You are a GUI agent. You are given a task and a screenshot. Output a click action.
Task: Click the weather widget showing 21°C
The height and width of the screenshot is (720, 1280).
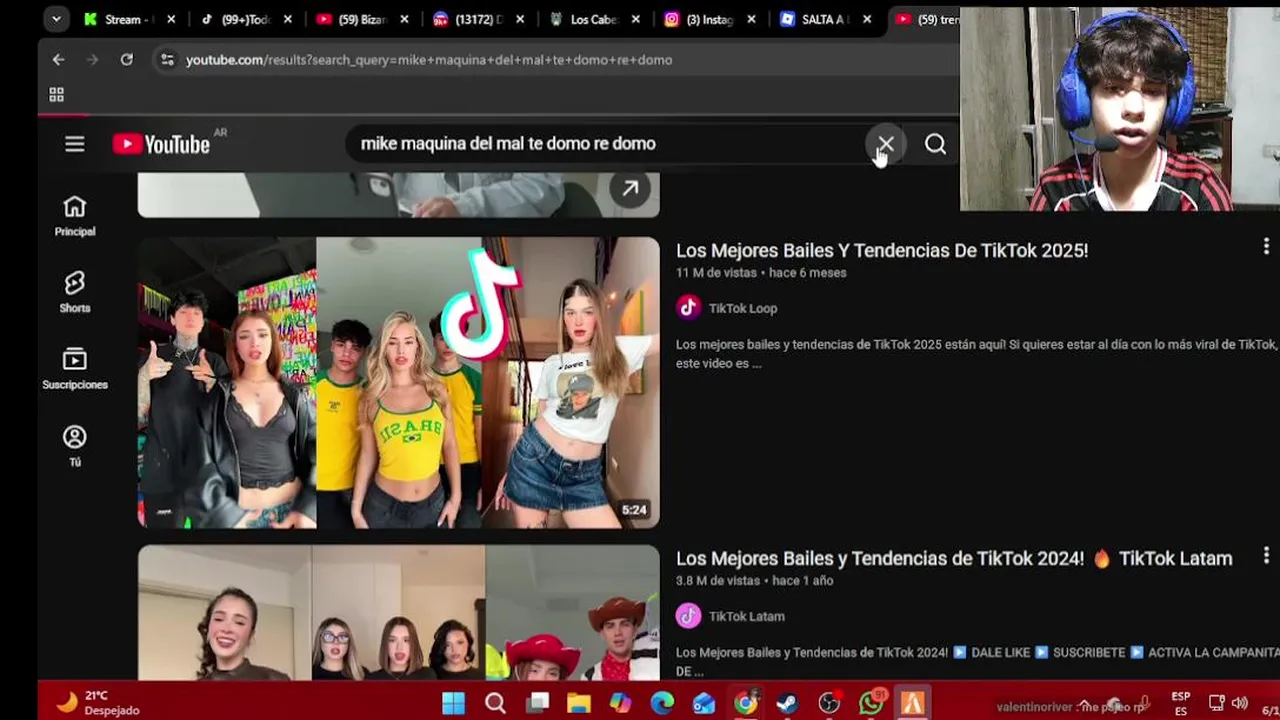(x=97, y=703)
